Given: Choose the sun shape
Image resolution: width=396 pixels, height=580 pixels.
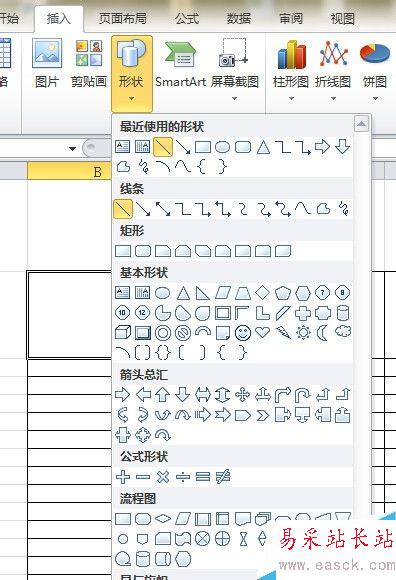Looking at the screenshot, I should click(303, 333).
